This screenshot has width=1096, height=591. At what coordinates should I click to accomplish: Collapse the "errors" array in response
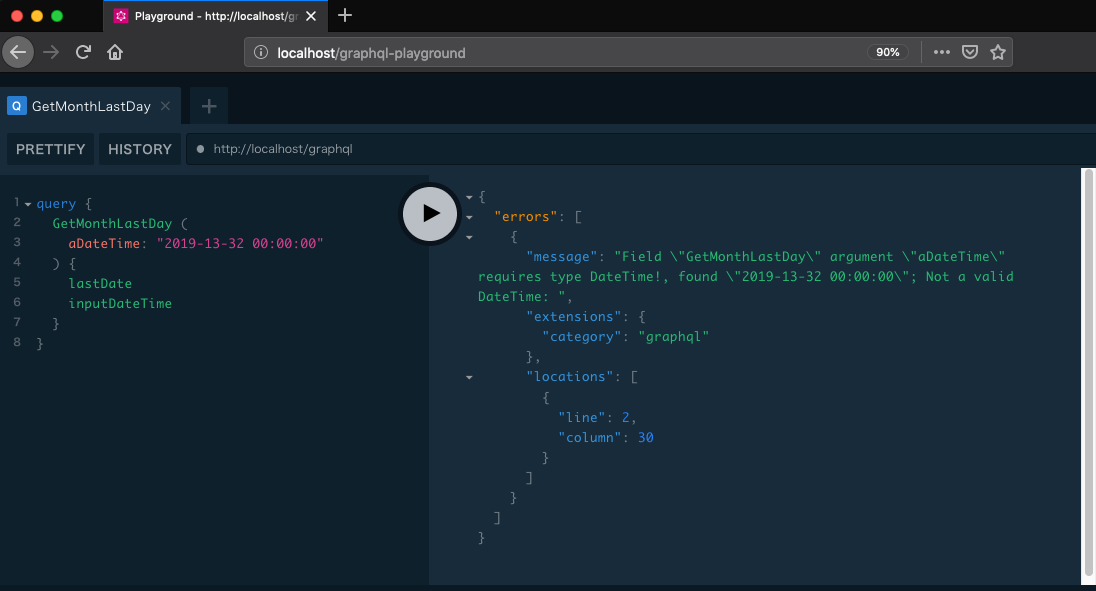[x=468, y=217]
